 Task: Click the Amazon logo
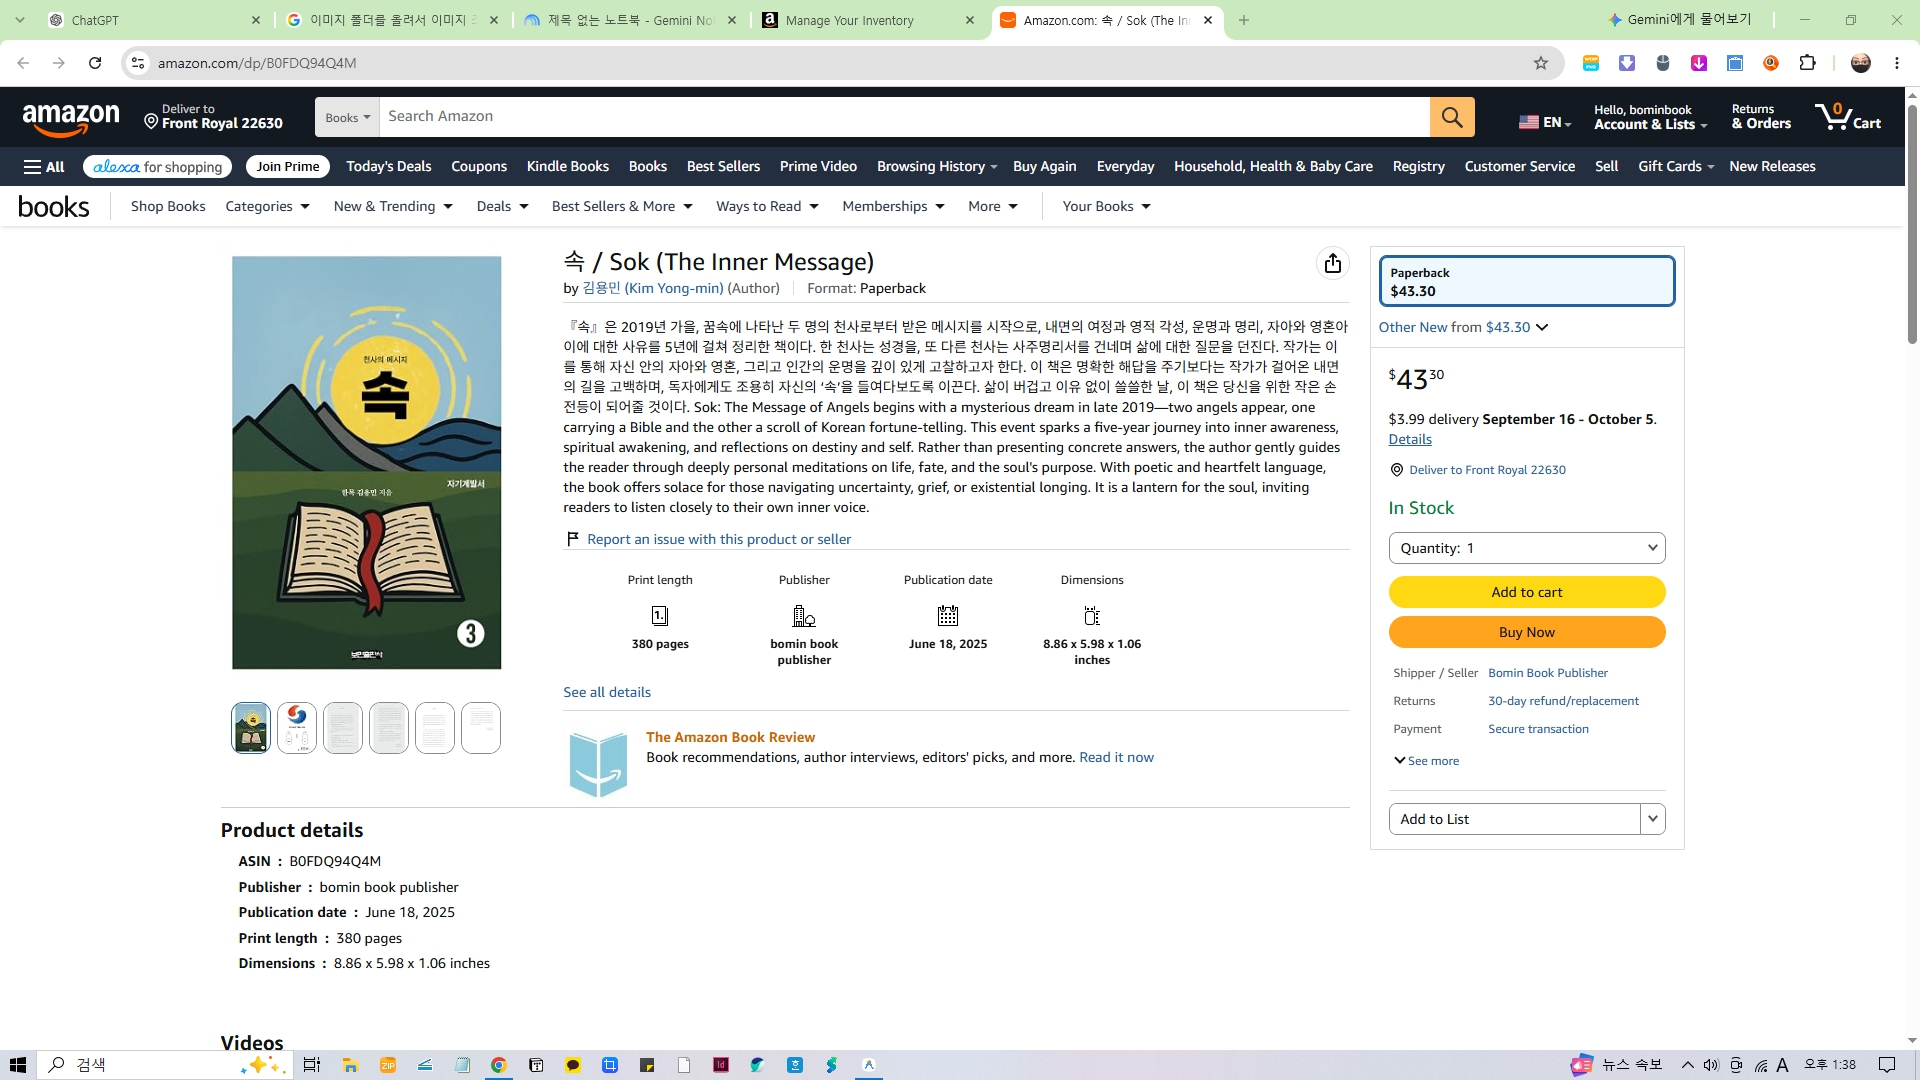[x=71, y=118]
